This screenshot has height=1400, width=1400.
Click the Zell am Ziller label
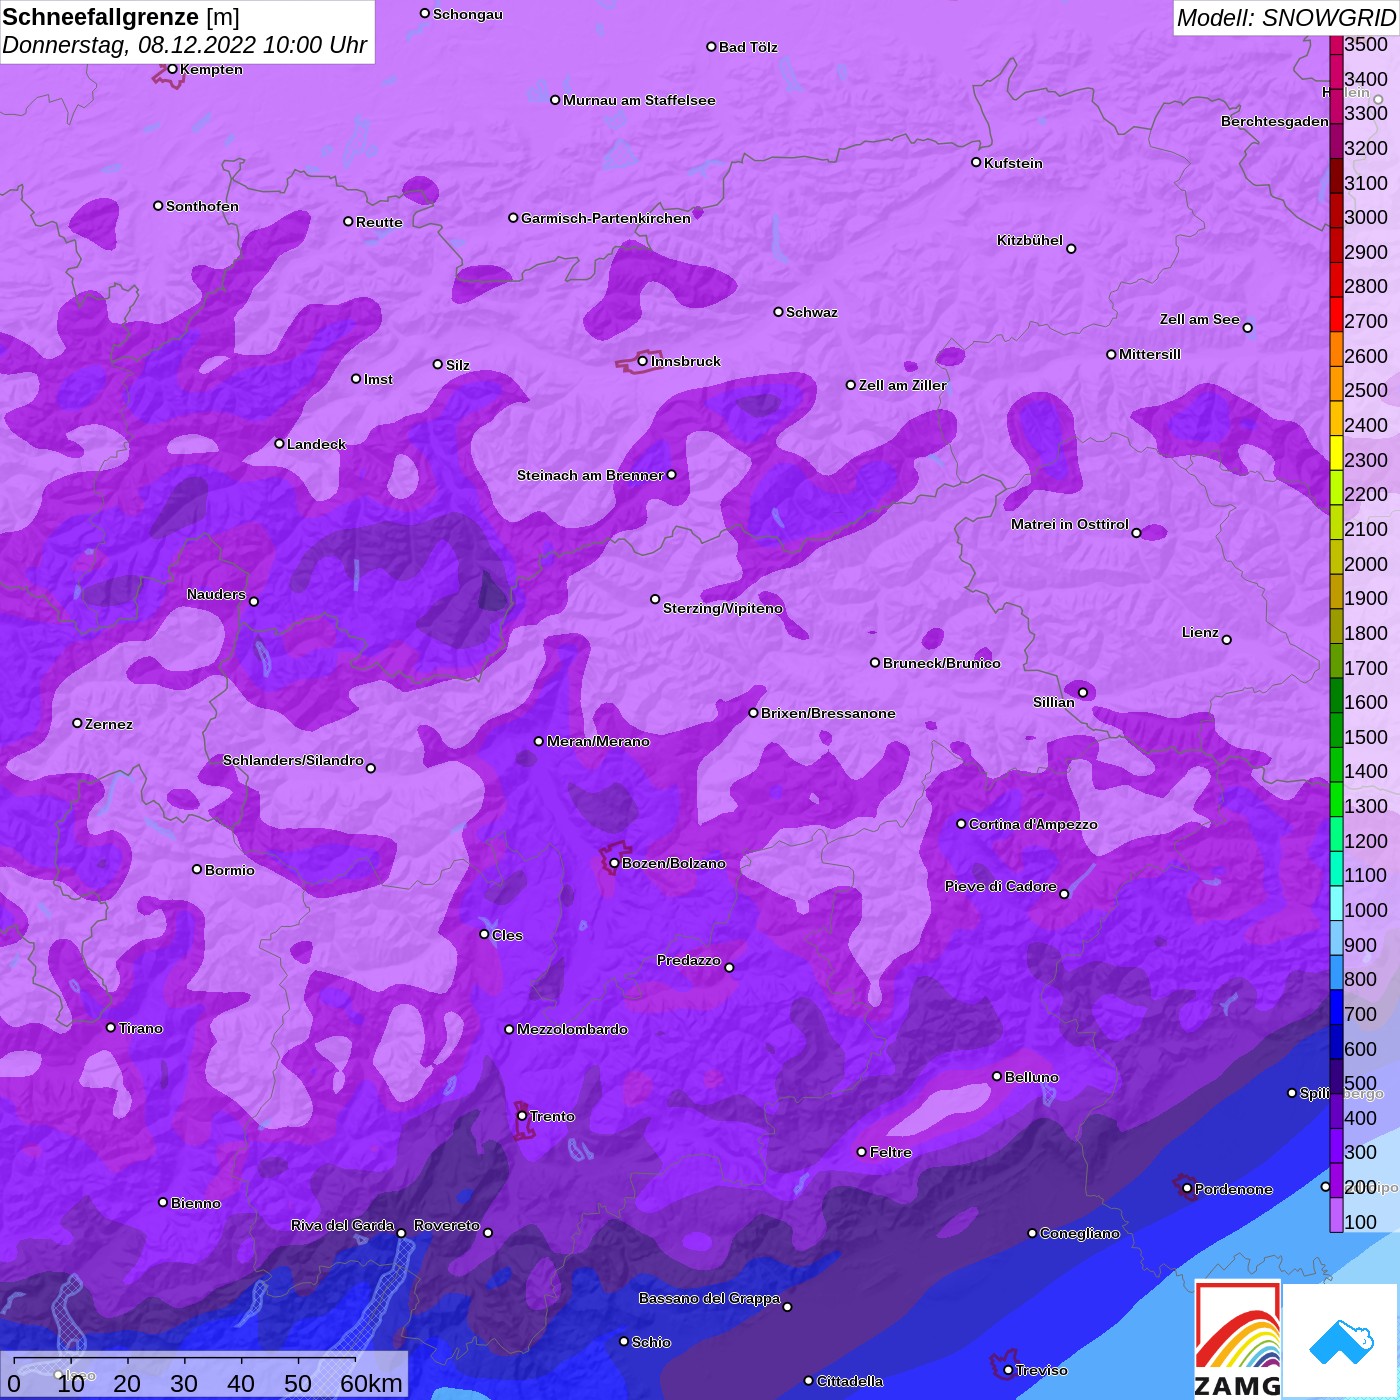pyautogui.click(x=902, y=385)
